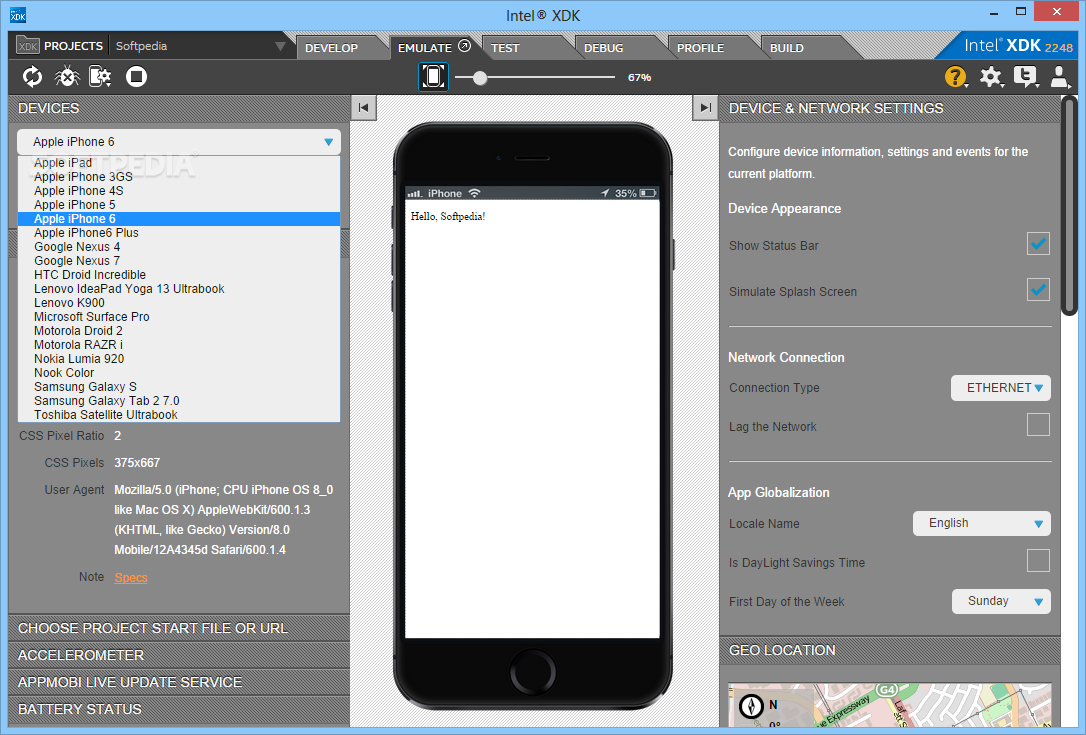Select Google Nexus 4 from device list

179,247
